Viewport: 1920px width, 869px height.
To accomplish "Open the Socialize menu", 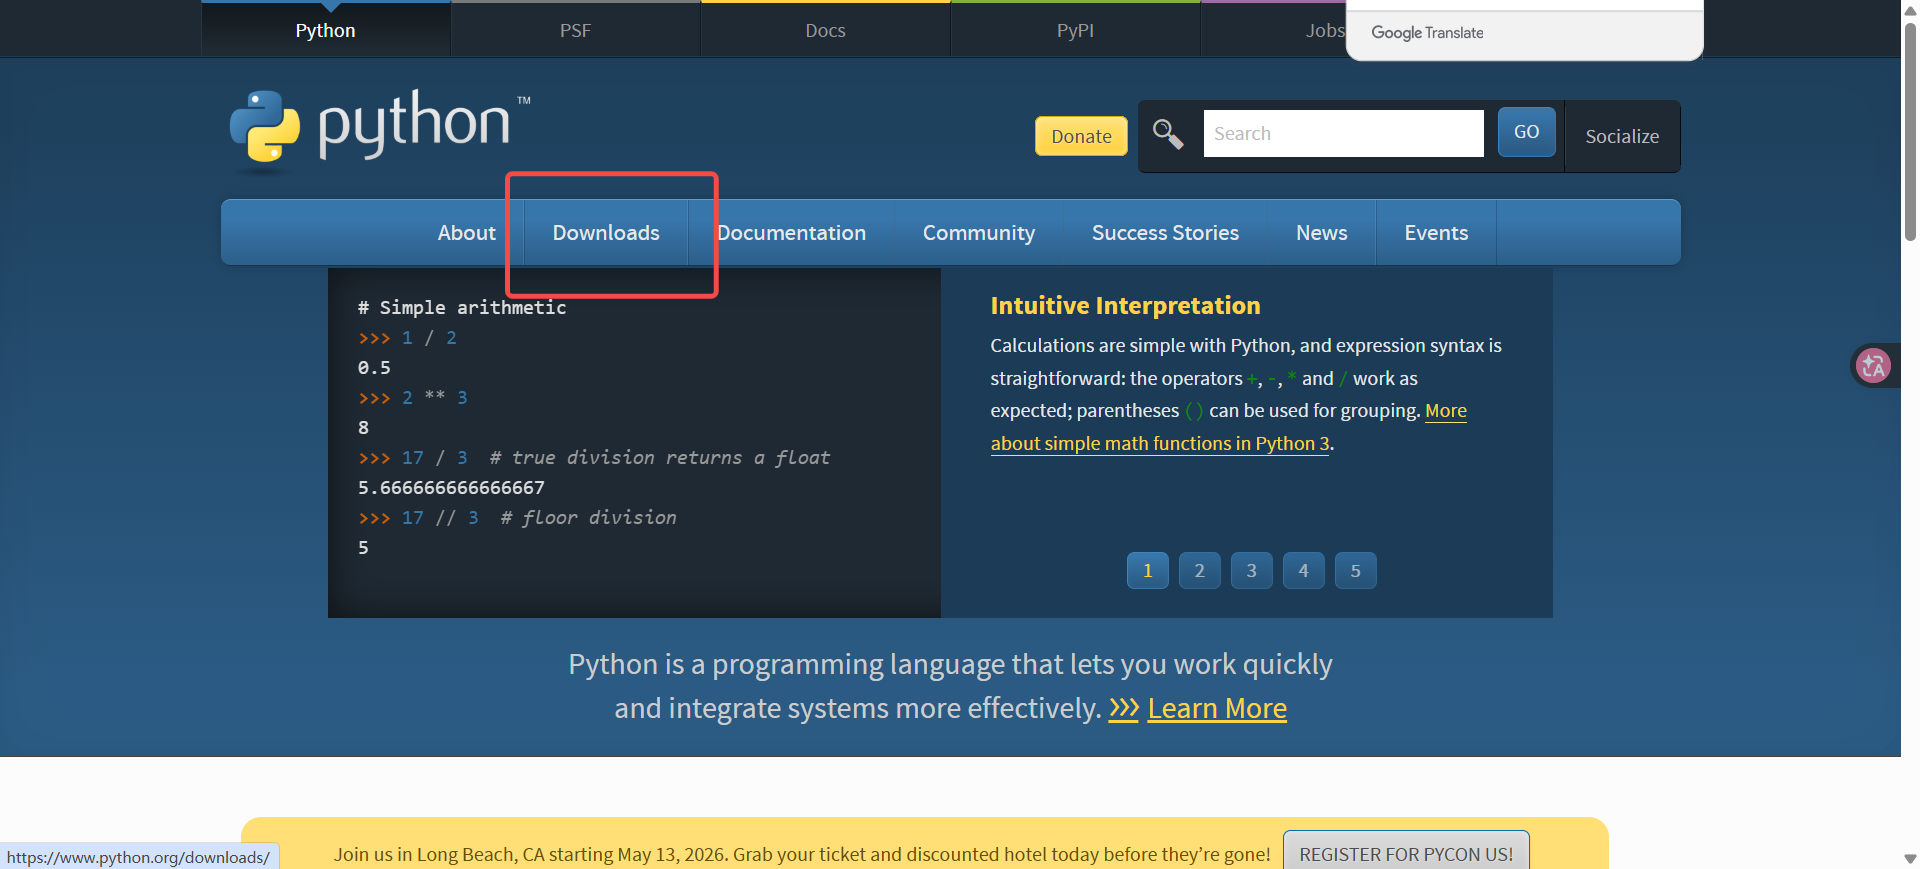I will coord(1622,136).
